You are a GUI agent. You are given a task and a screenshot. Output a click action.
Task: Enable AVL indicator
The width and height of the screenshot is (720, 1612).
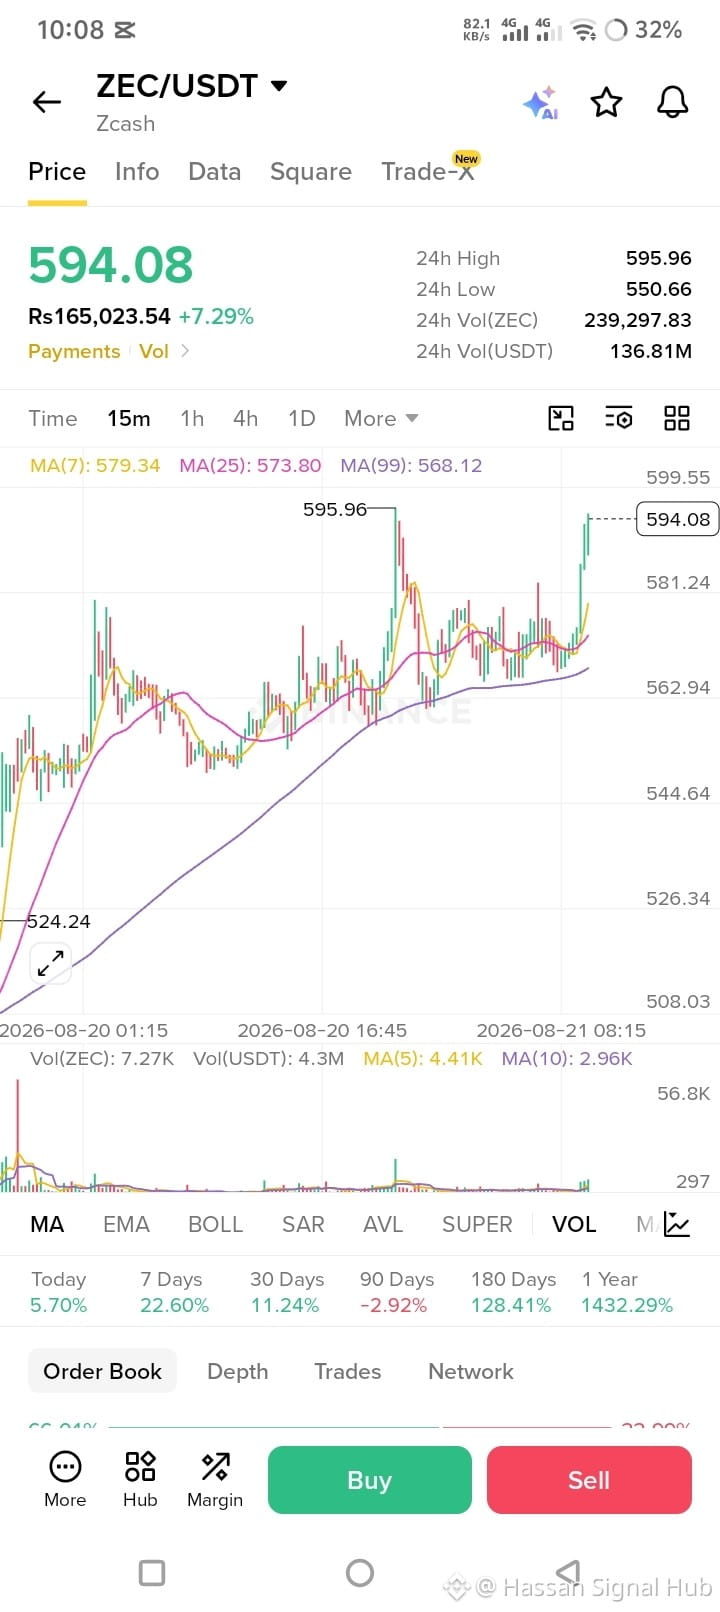[x=383, y=1224]
